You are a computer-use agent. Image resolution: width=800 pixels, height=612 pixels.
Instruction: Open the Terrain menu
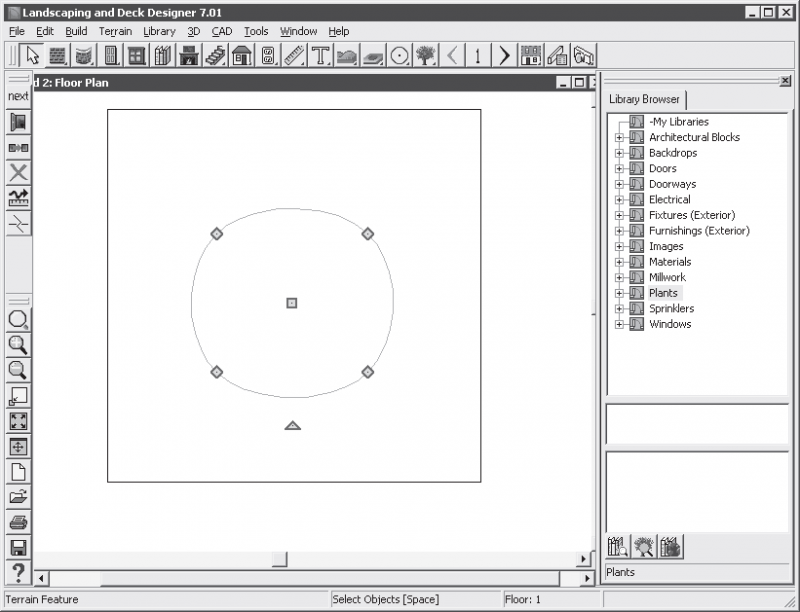point(115,32)
